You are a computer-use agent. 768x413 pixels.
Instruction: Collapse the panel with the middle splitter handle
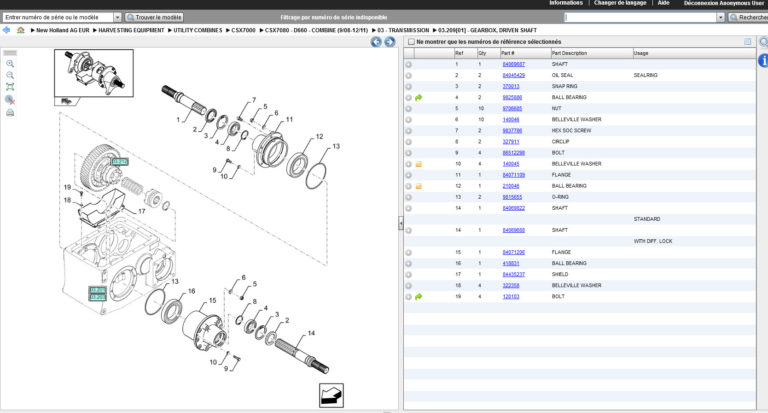pyautogui.click(x=401, y=223)
